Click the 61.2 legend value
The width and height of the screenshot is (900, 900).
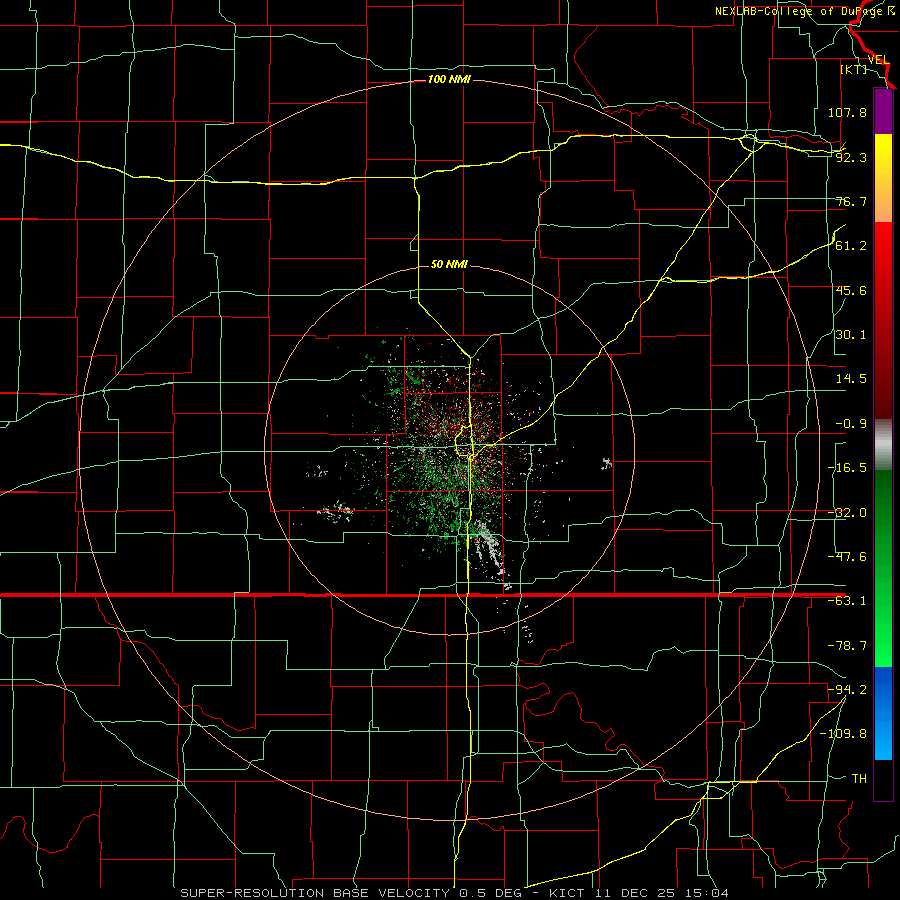[x=851, y=246]
